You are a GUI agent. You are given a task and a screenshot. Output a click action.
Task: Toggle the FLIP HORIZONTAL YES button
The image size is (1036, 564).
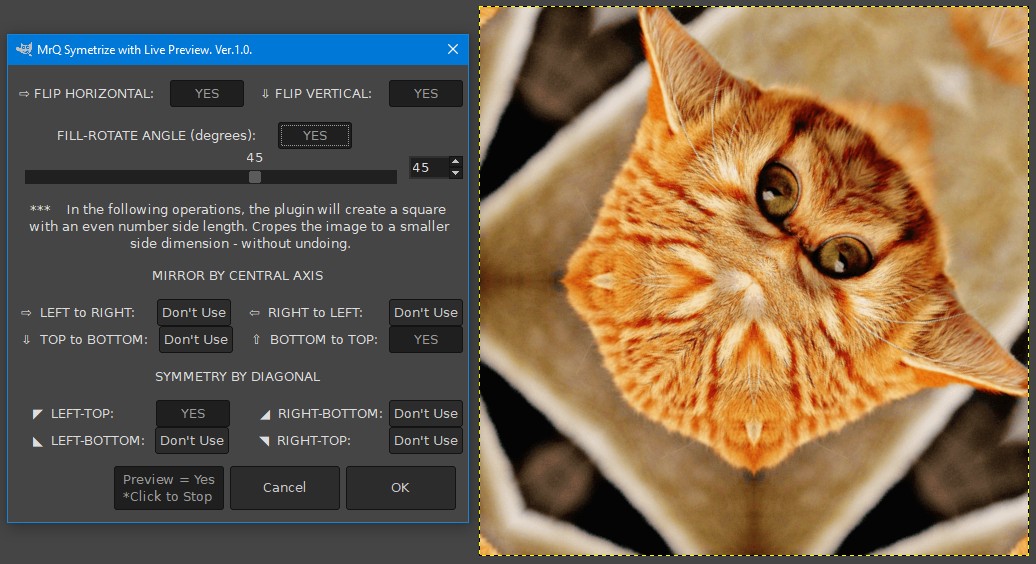pyautogui.click(x=207, y=94)
